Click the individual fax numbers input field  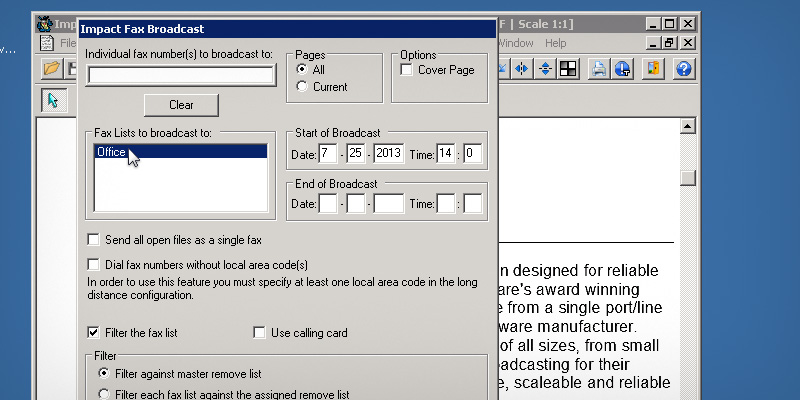(x=181, y=75)
